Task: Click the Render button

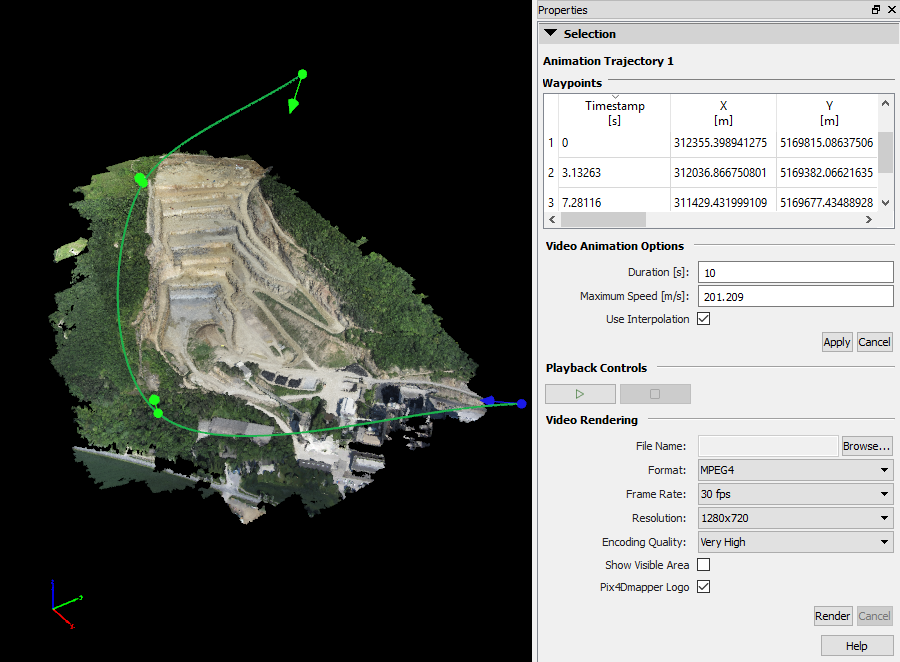Action: 832,616
